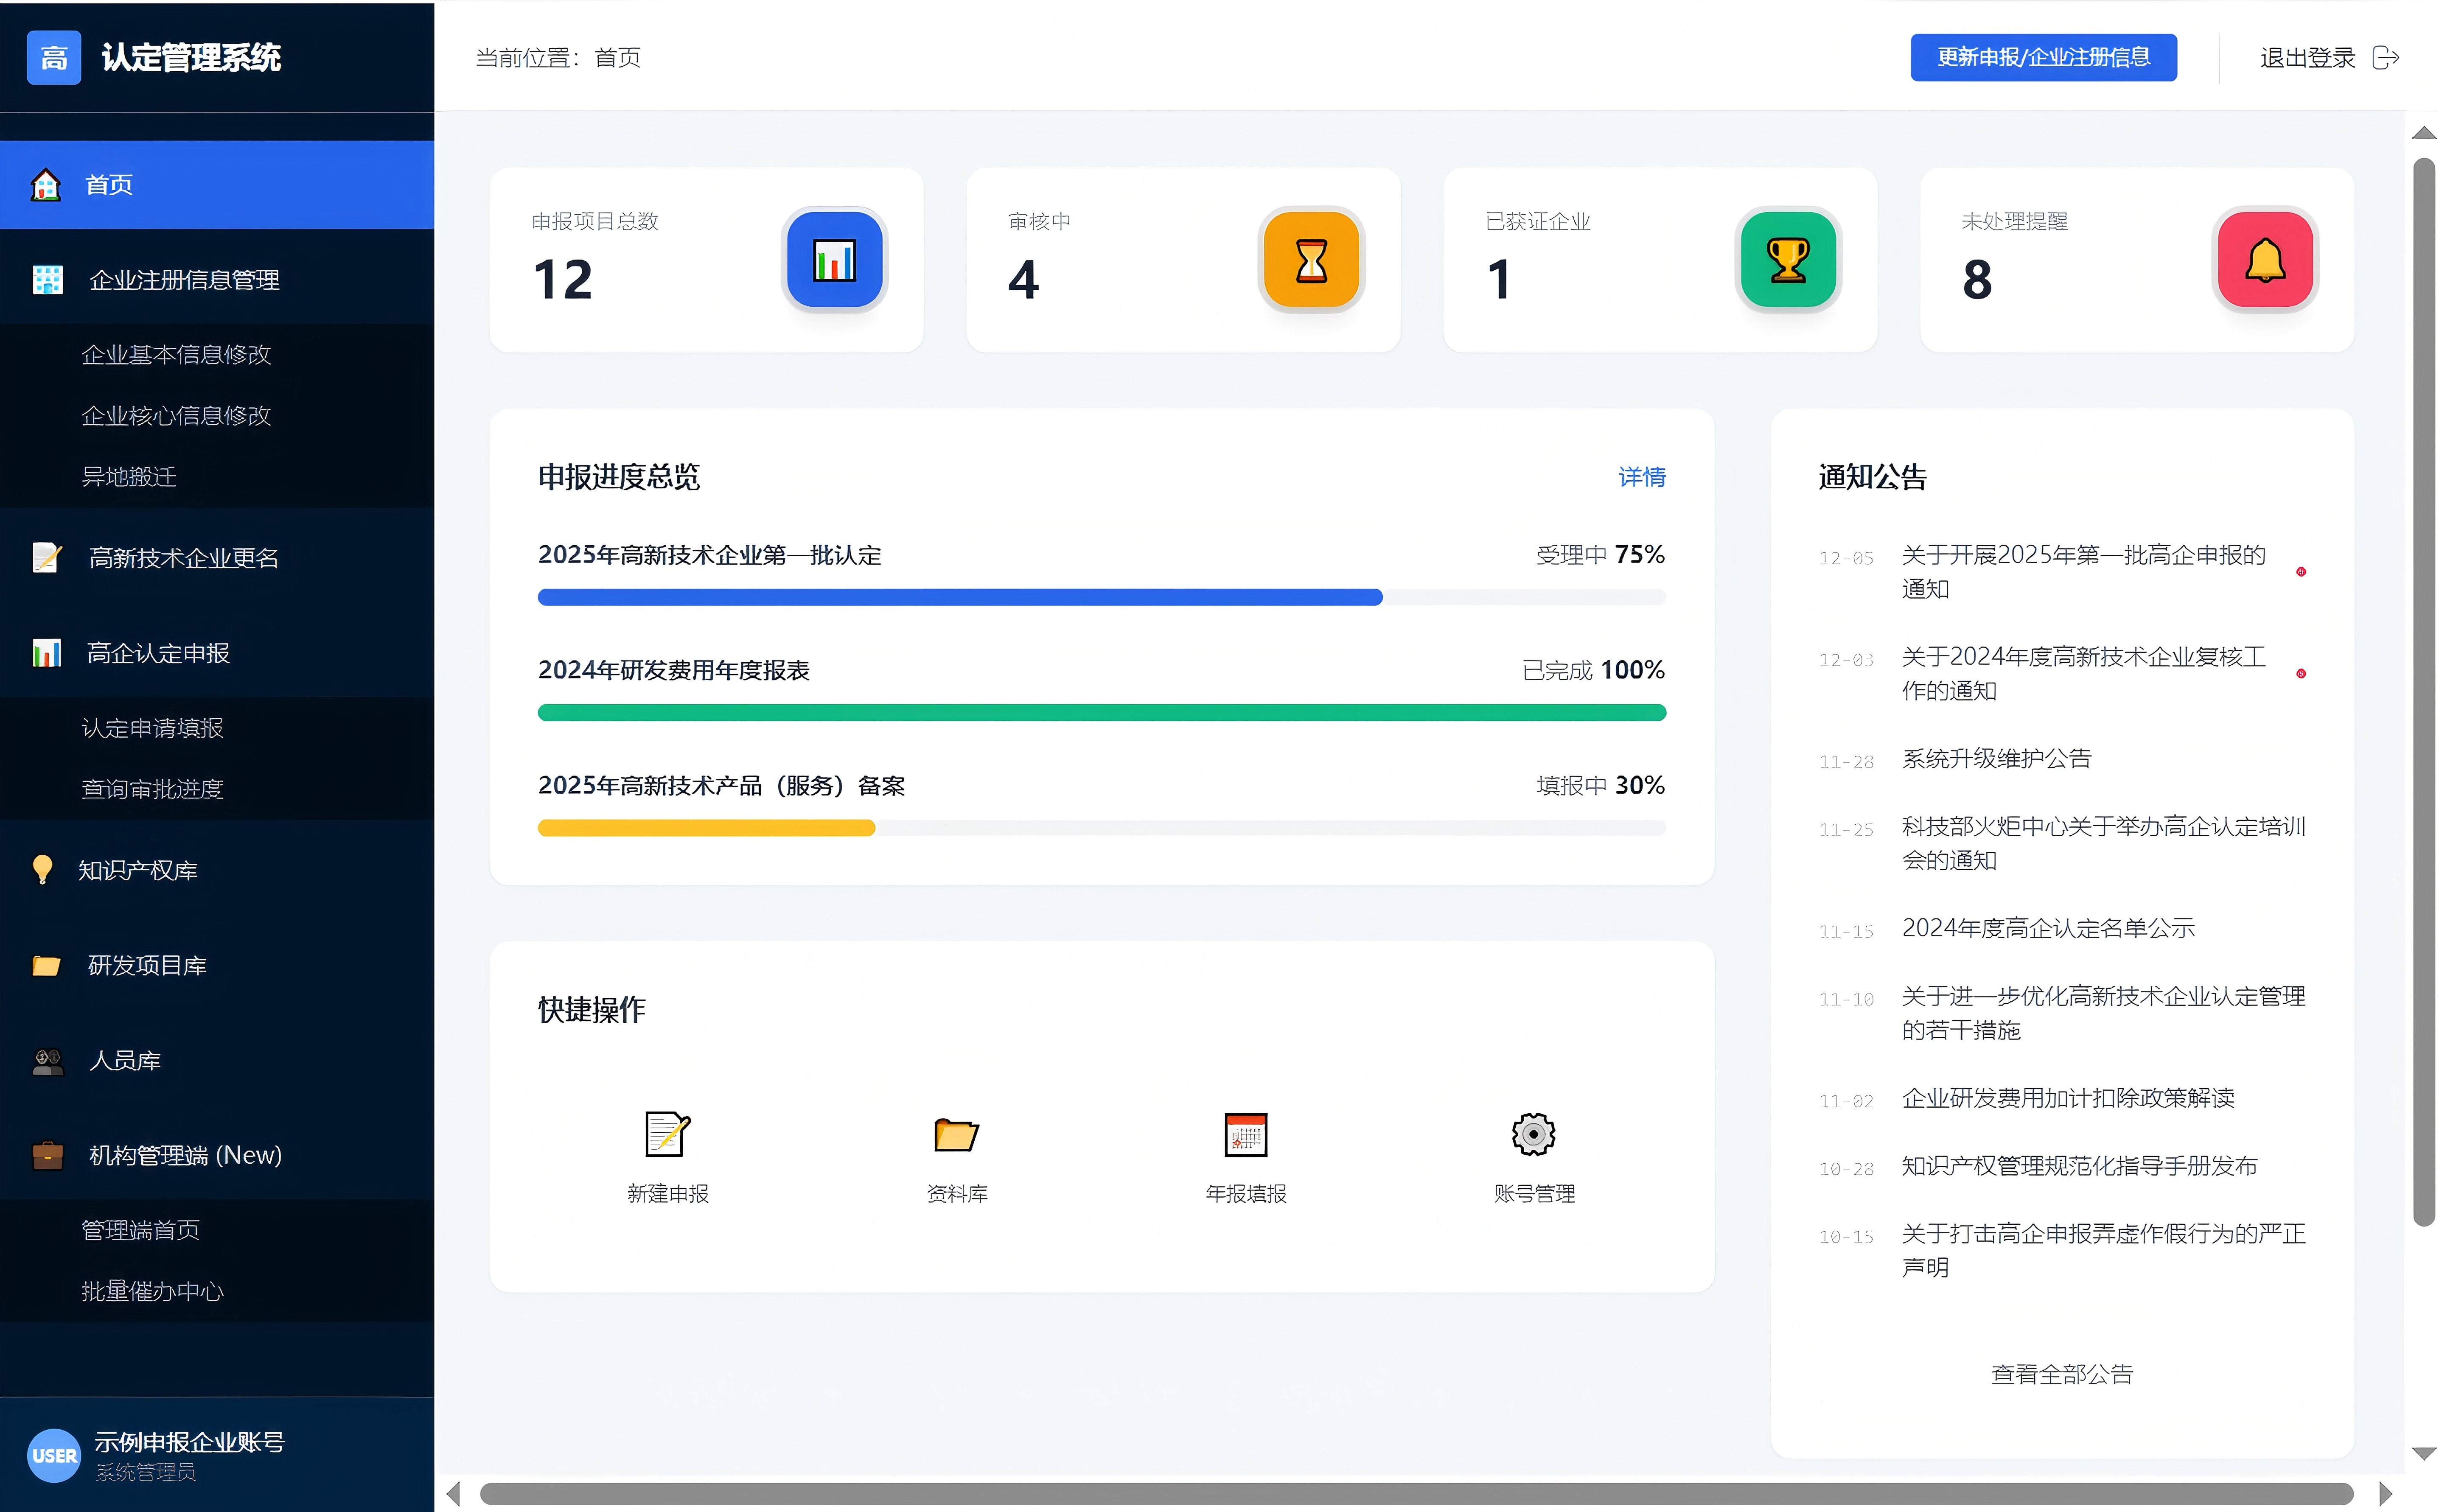Image resolution: width=2439 pixels, height=1512 pixels.
Task: Click the red bell reminder icon
Action: [x=2265, y=260]
